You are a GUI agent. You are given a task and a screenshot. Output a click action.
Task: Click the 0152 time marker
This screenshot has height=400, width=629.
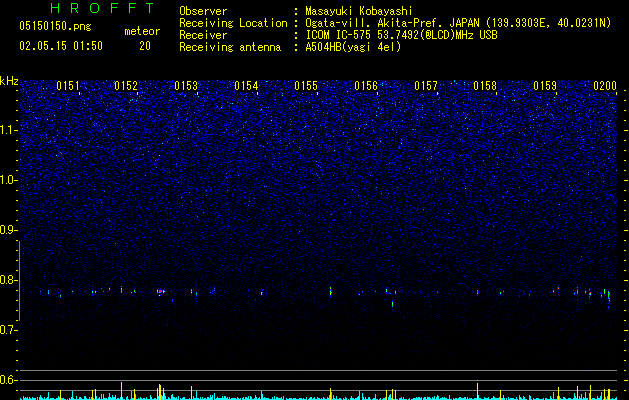click(126, 86)
